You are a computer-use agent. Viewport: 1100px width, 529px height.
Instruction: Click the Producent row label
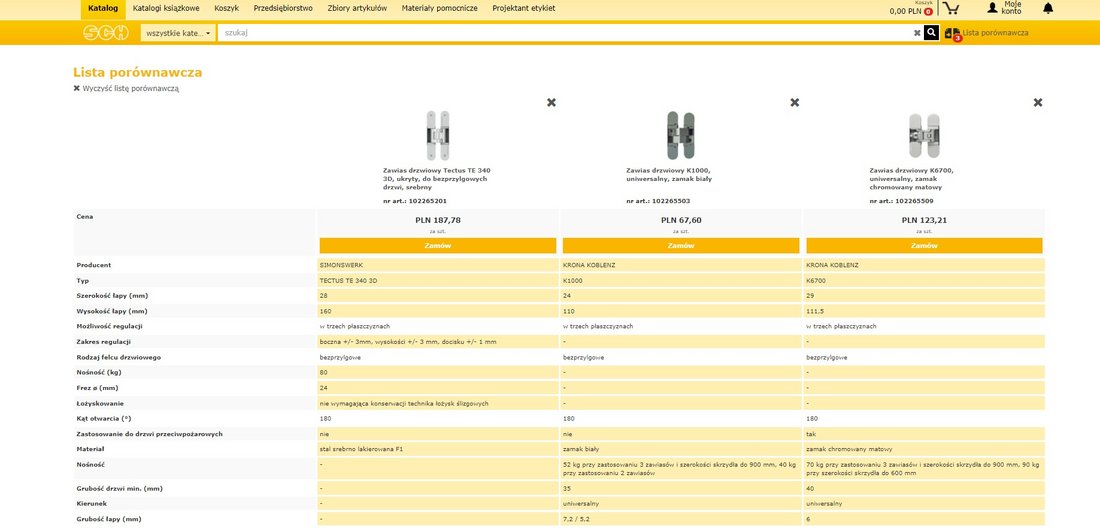(x=94, y=265)
